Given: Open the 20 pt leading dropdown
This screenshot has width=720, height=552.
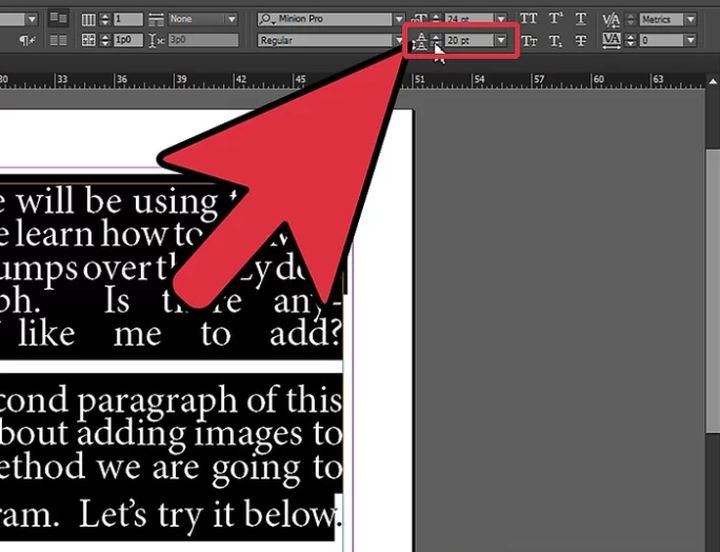Looking at the screenshot, I should tap(501, 40).
